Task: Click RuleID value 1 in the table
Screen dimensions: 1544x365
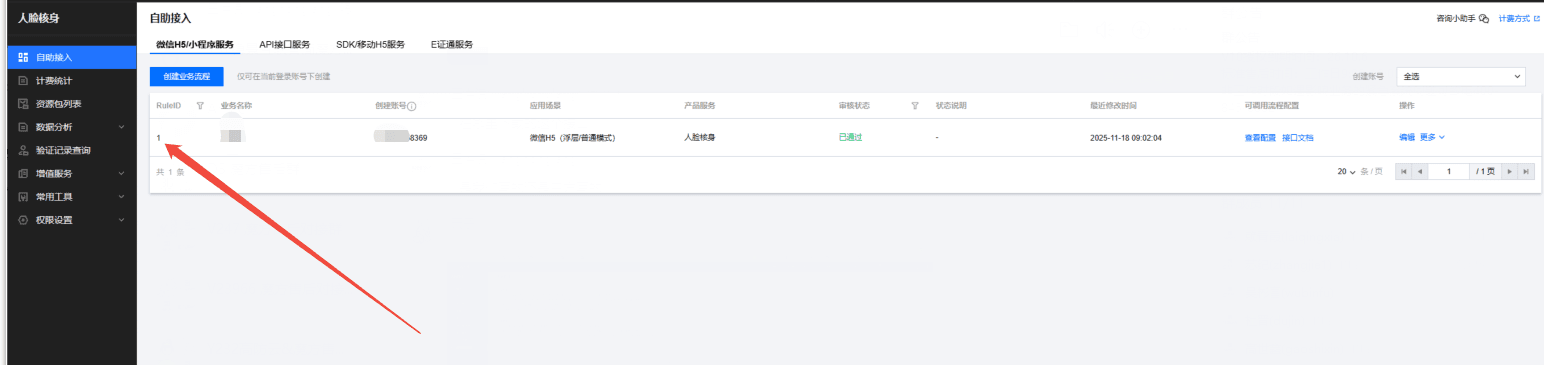Action: coord(158,137)
